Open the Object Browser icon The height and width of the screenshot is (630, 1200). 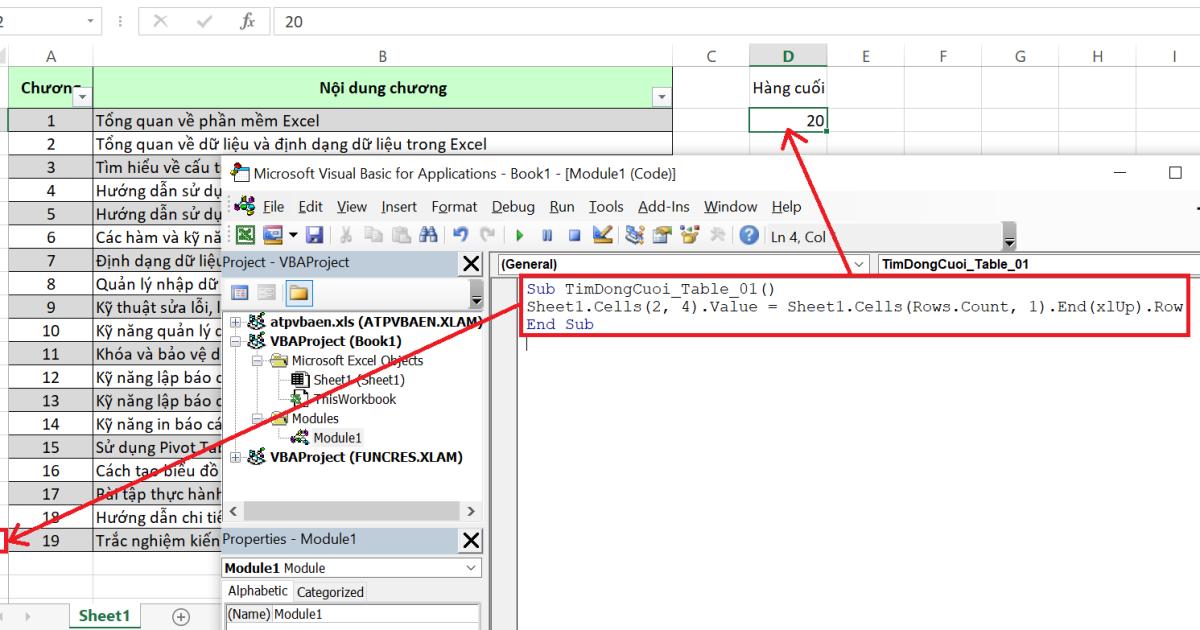pyautogui.click(x=689, y=234)
